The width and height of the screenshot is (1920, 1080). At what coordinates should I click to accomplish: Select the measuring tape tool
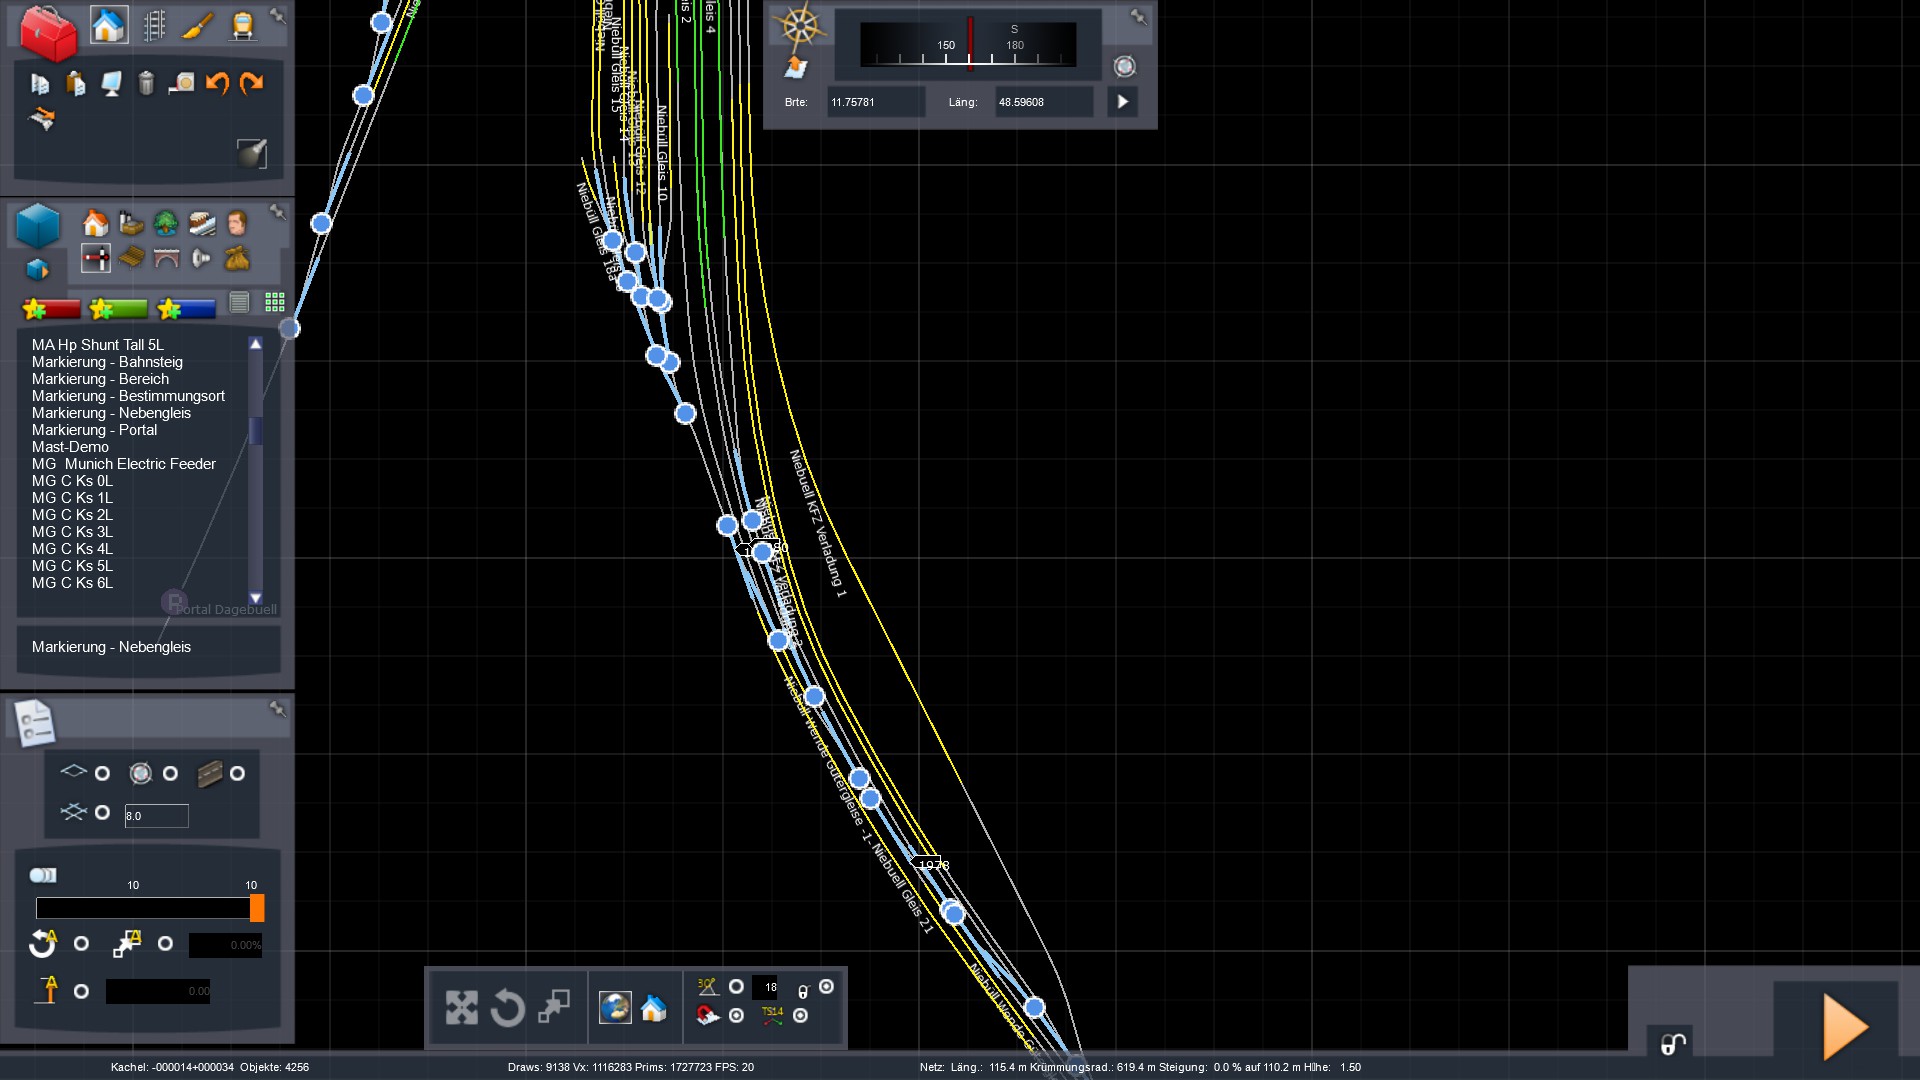click(x=181, y=83)
